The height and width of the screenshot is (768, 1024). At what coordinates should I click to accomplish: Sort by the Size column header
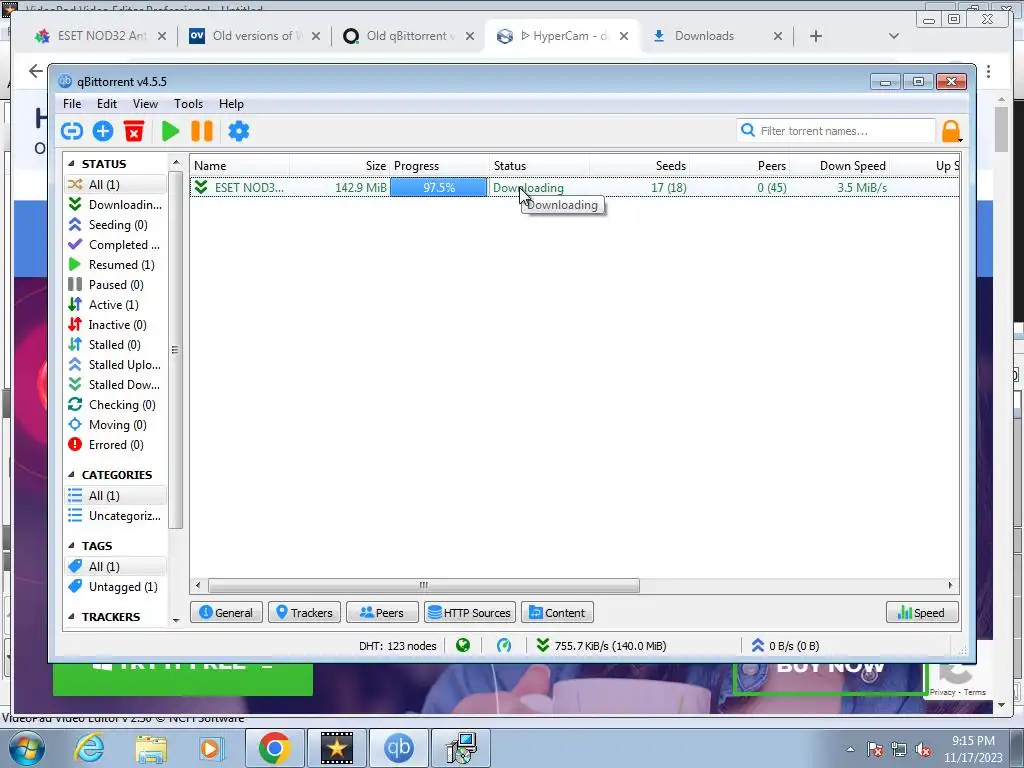point(340,166)
